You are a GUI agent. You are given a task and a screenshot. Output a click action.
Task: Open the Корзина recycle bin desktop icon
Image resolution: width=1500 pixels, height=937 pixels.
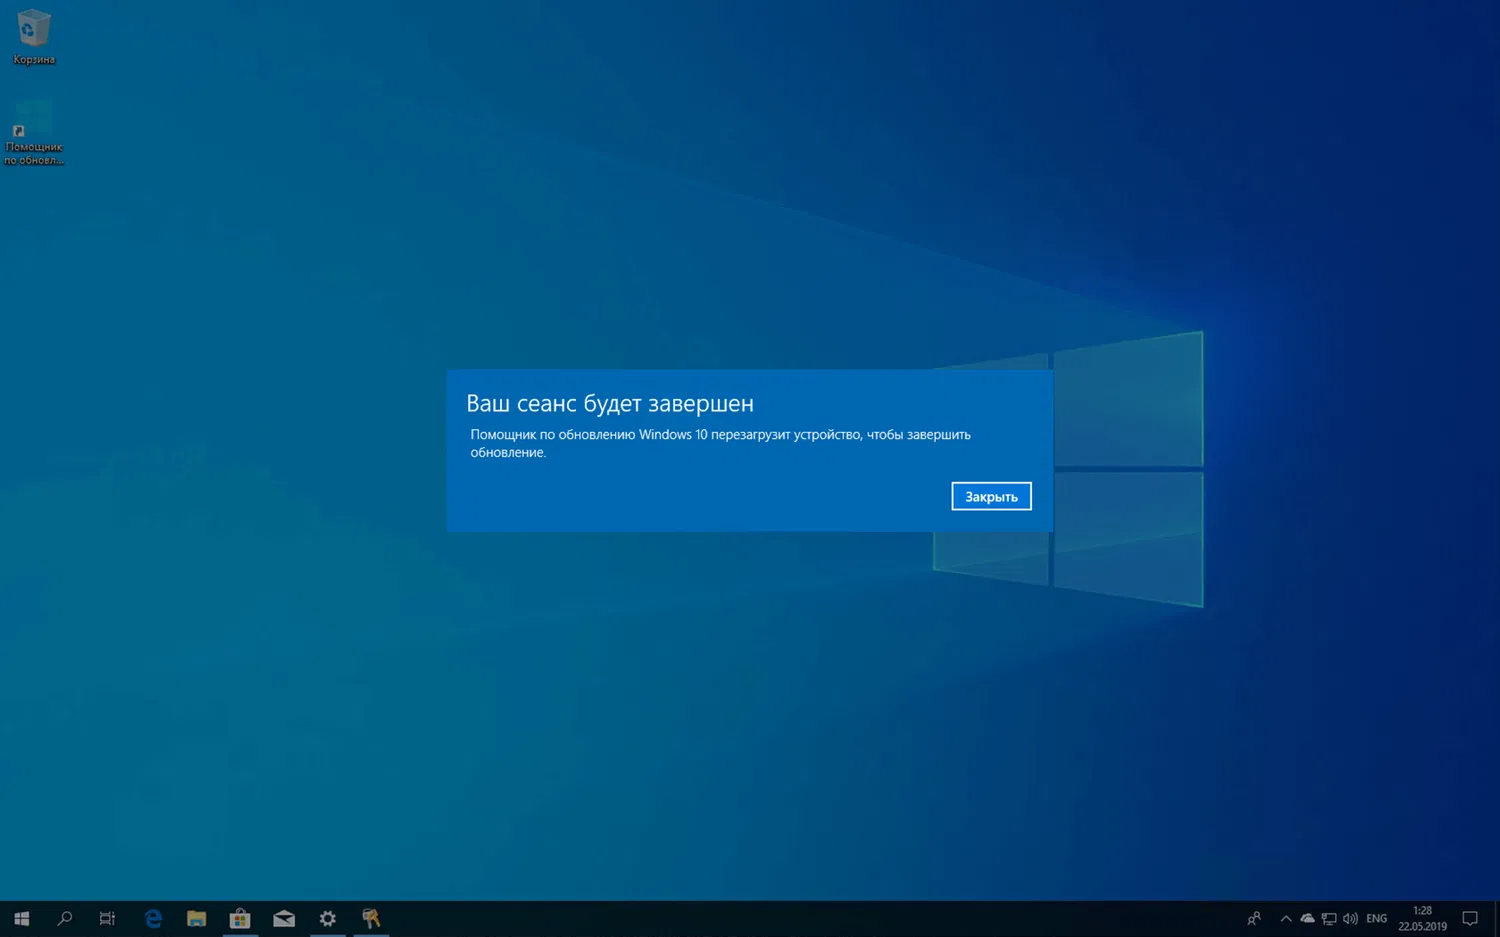(34, 37)
